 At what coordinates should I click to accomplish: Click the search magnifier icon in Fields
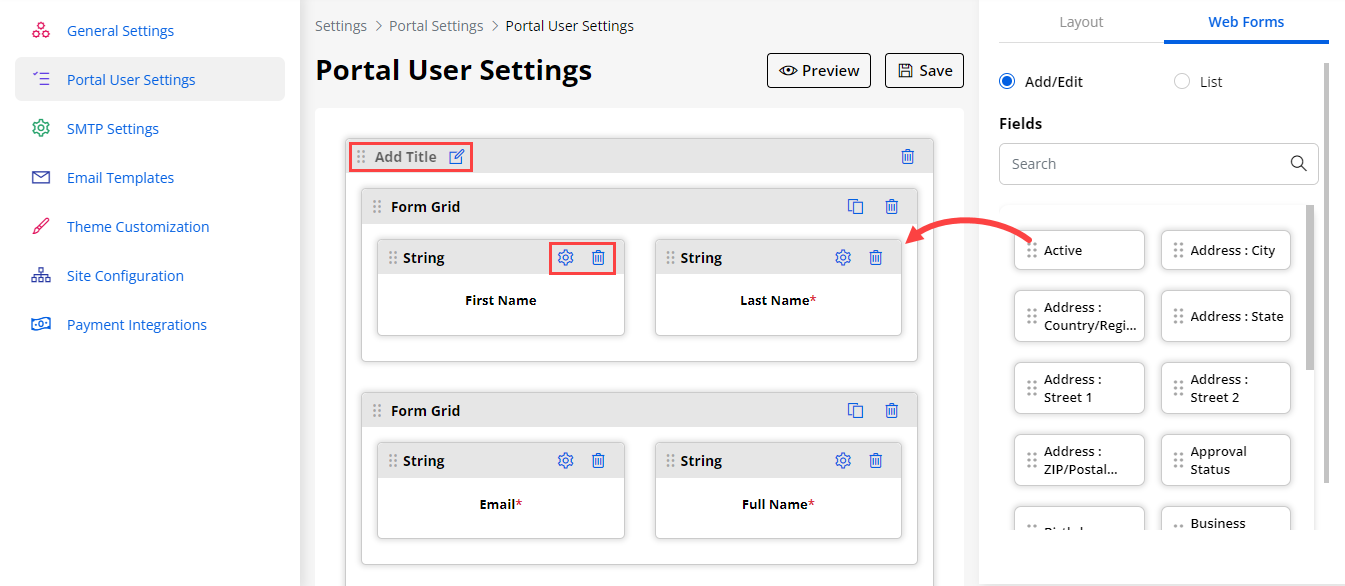[1298, 164]
